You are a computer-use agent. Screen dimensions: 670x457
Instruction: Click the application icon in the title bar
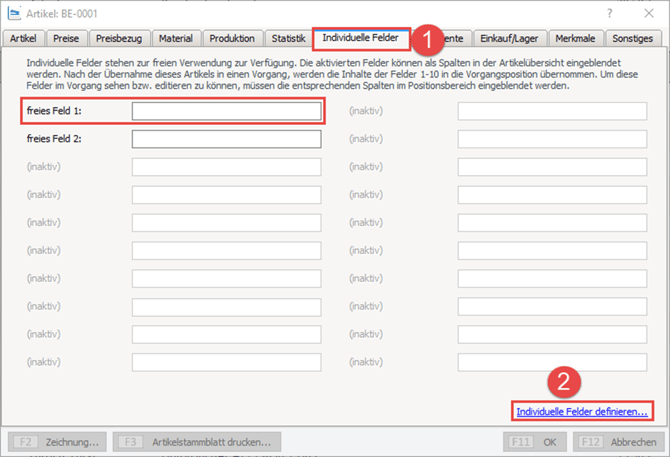pos(15,13)
